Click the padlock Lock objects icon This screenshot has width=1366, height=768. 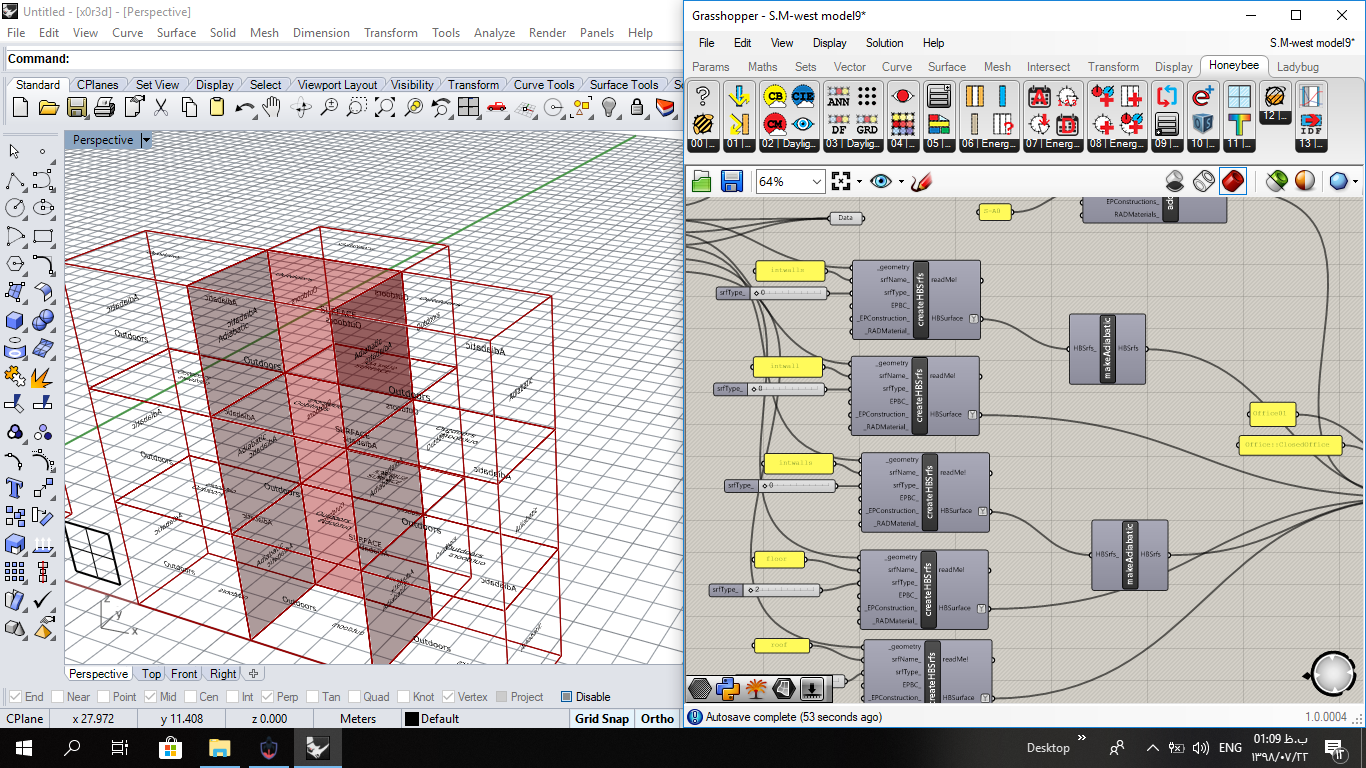click(636, 107)
